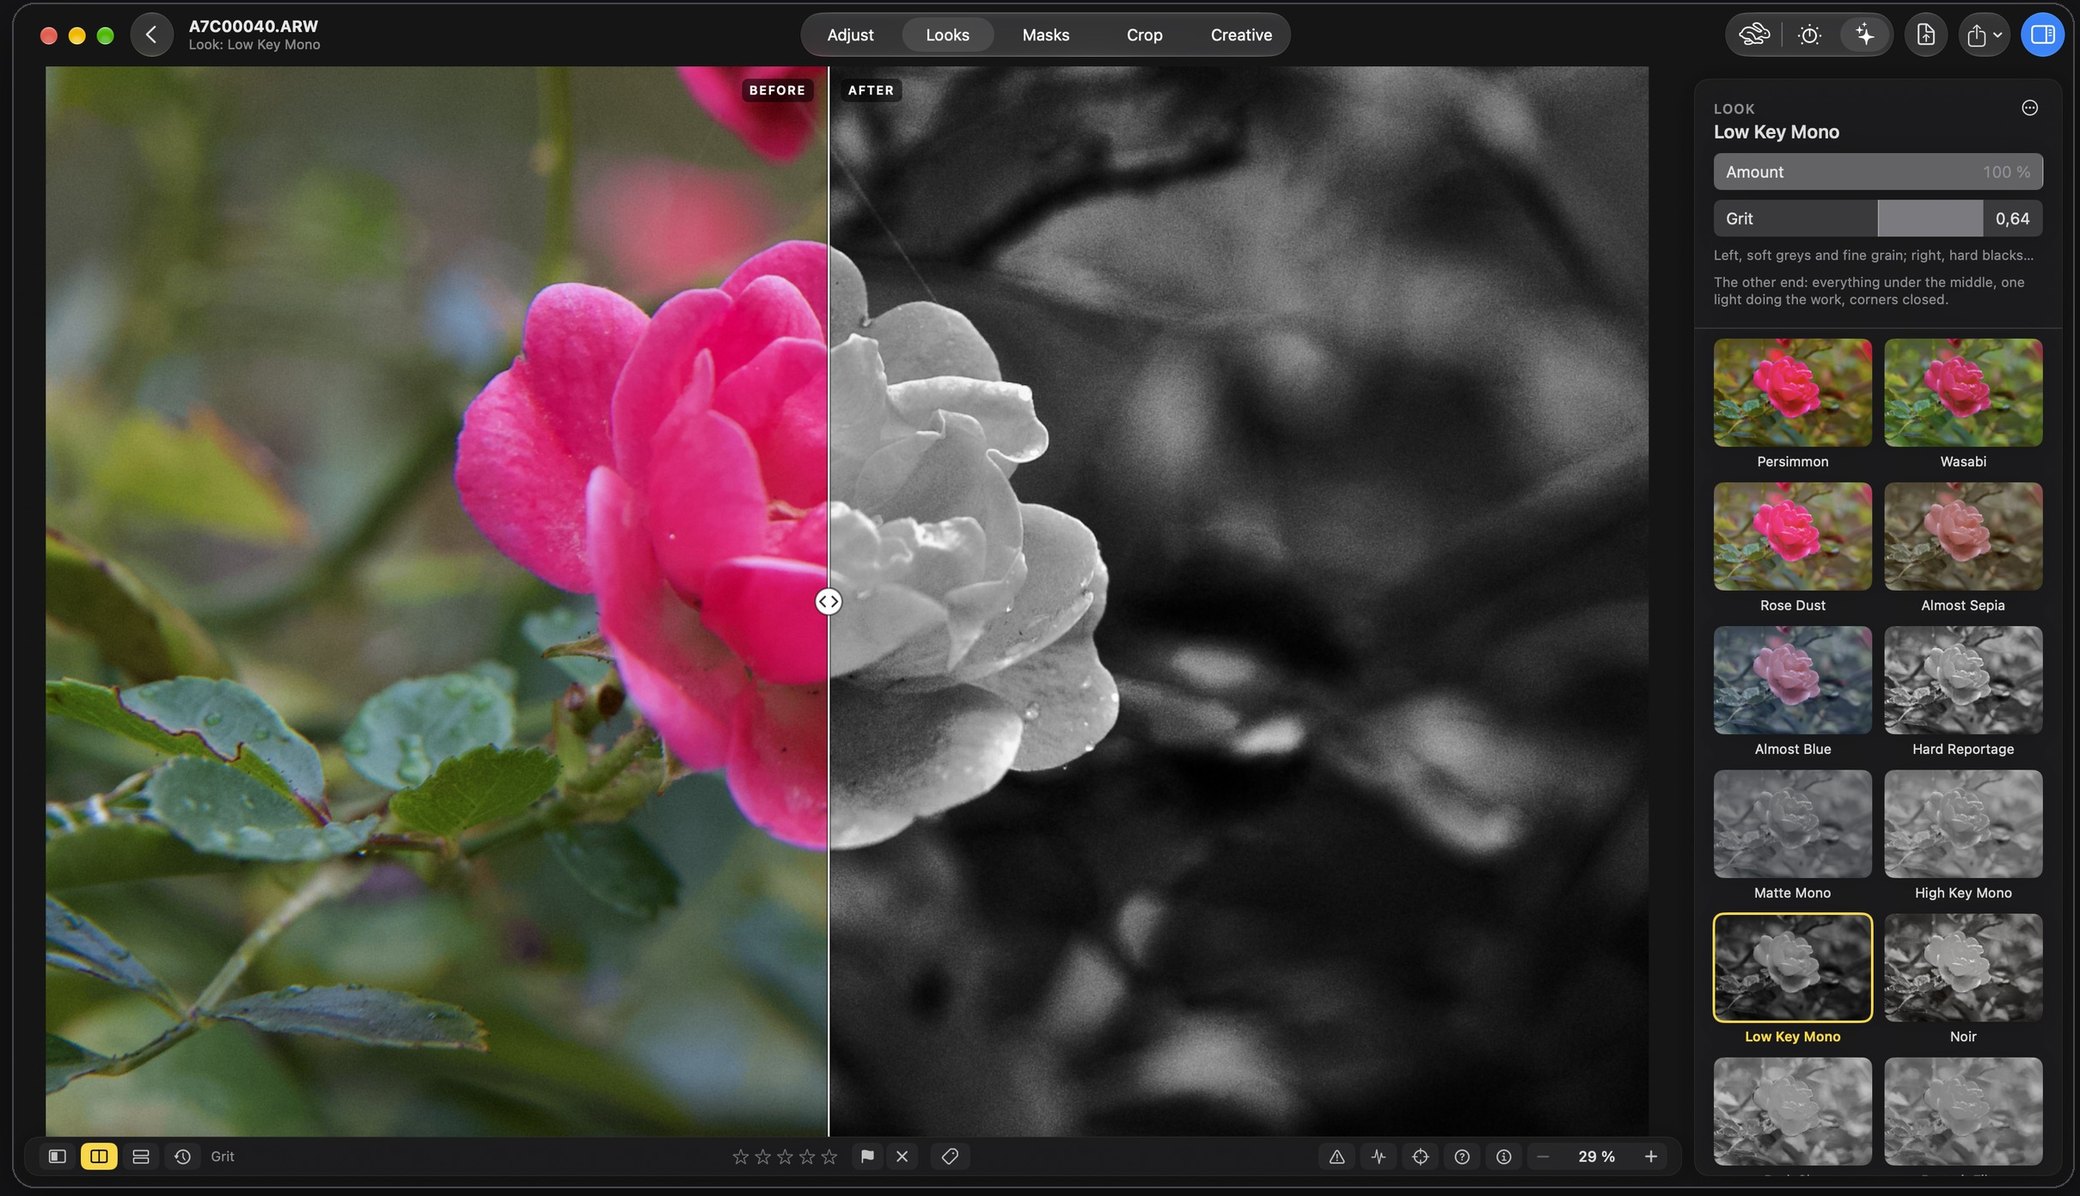Click the document export icon
The height and width of the screenshot is (1196, 2080).
pos(1925,35)
